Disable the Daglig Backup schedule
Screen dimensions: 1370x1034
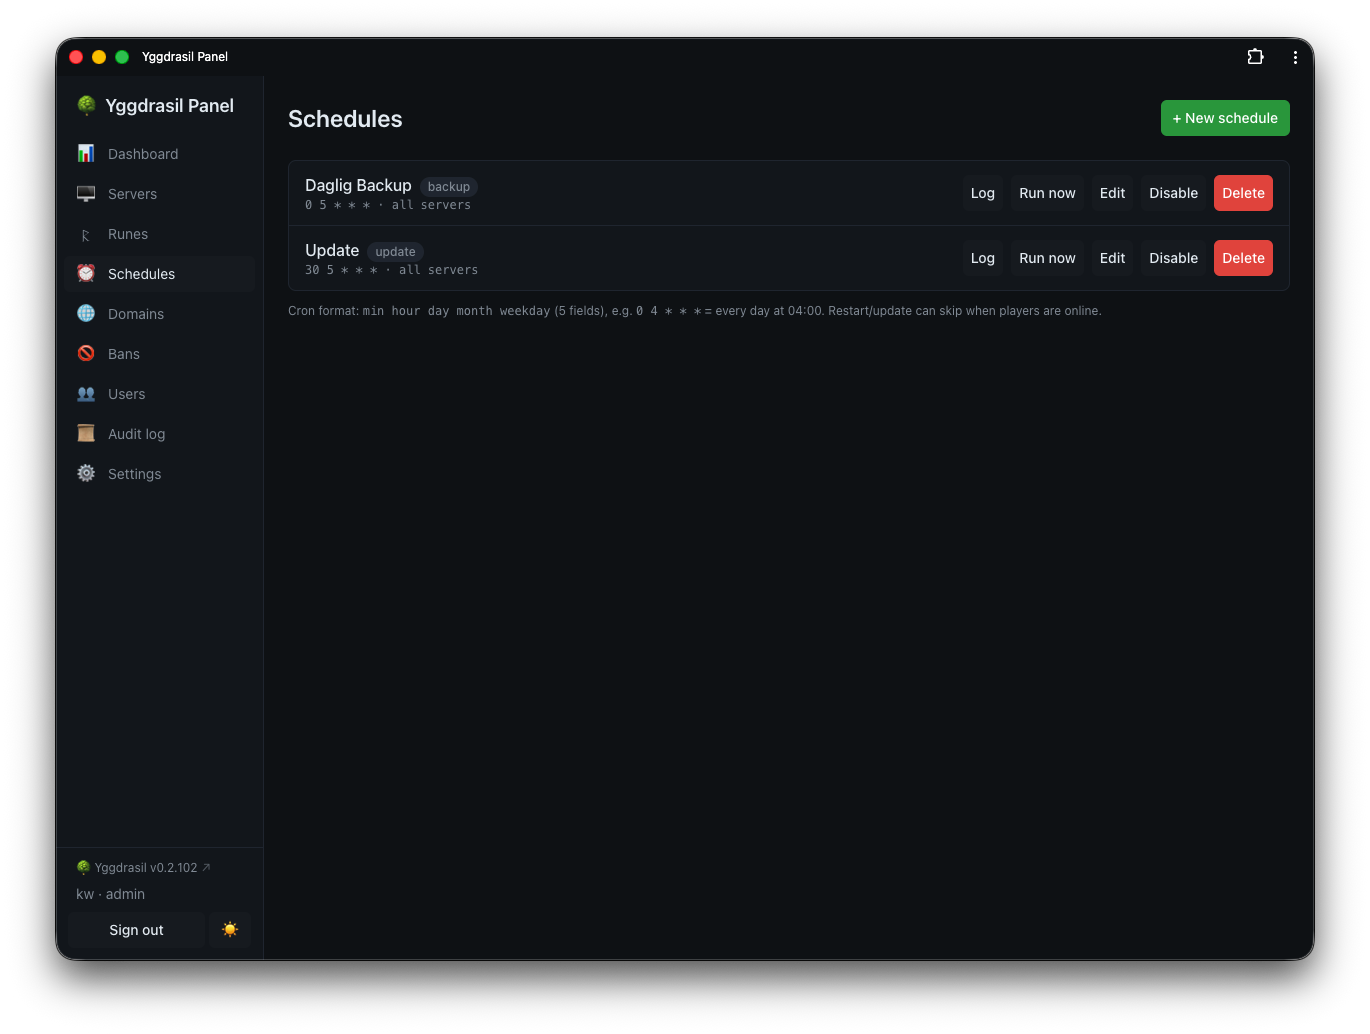point(1173,193)
